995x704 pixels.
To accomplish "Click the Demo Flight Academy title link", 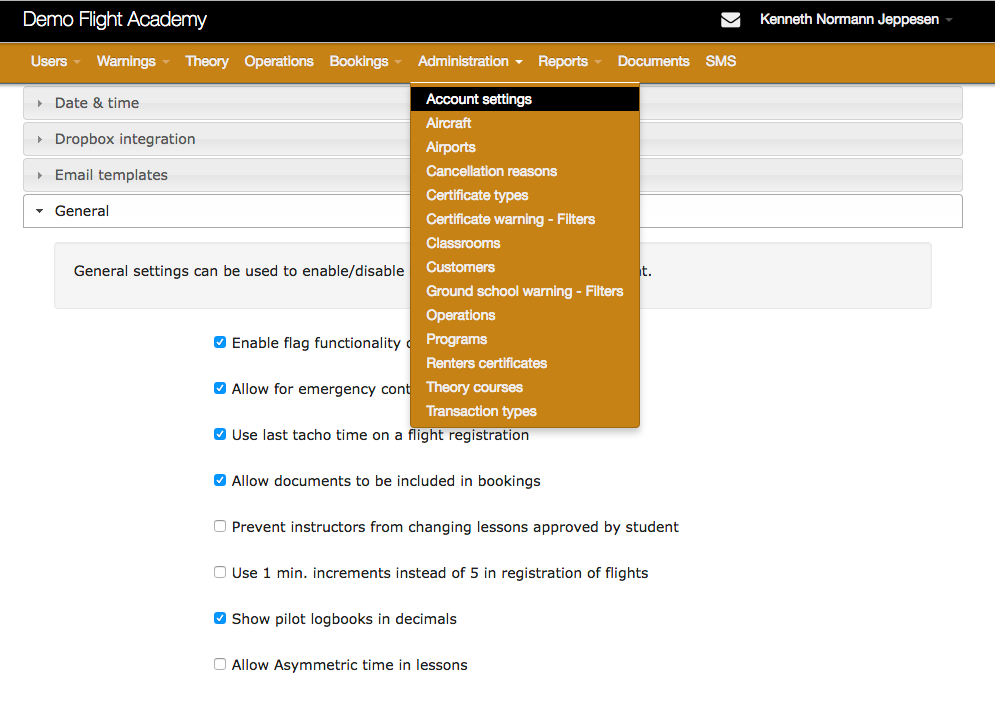I will [x=115, y=20].
